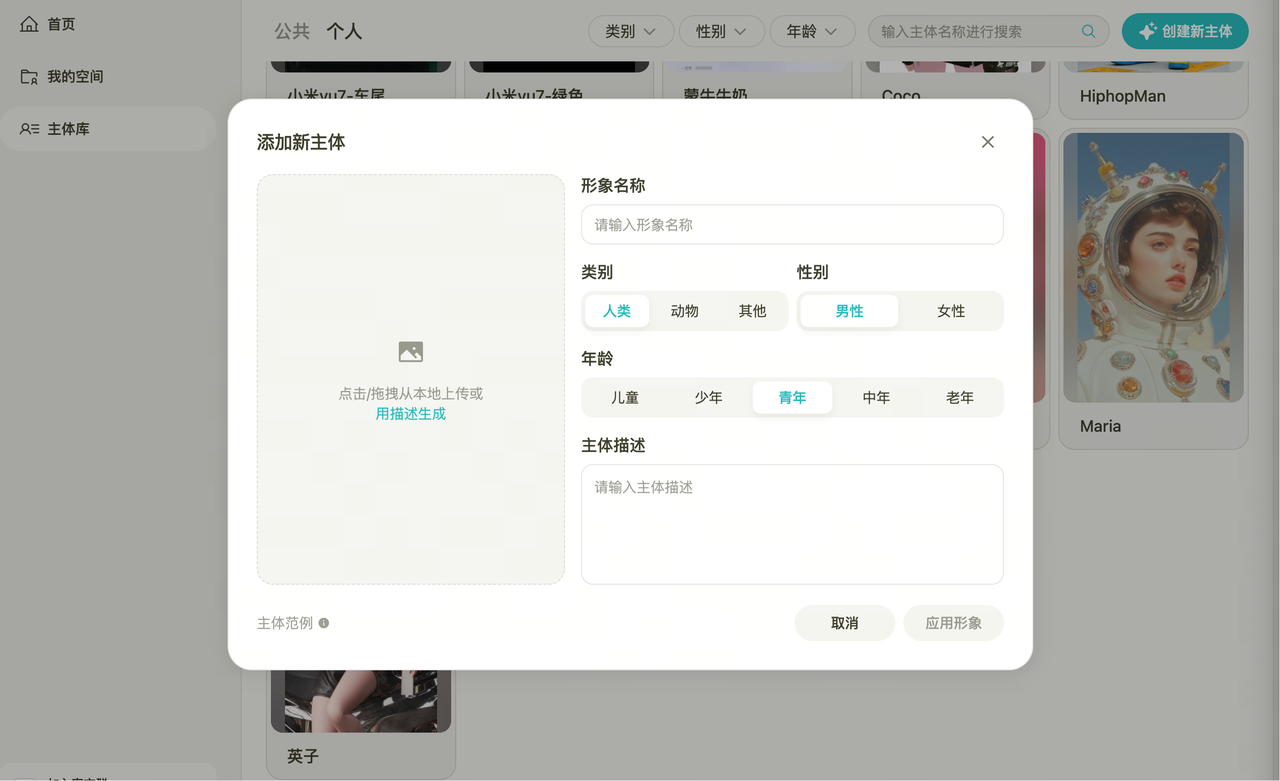Click the info icon beside 主体范例
1280x781 pixels.
tap(324, 623)
